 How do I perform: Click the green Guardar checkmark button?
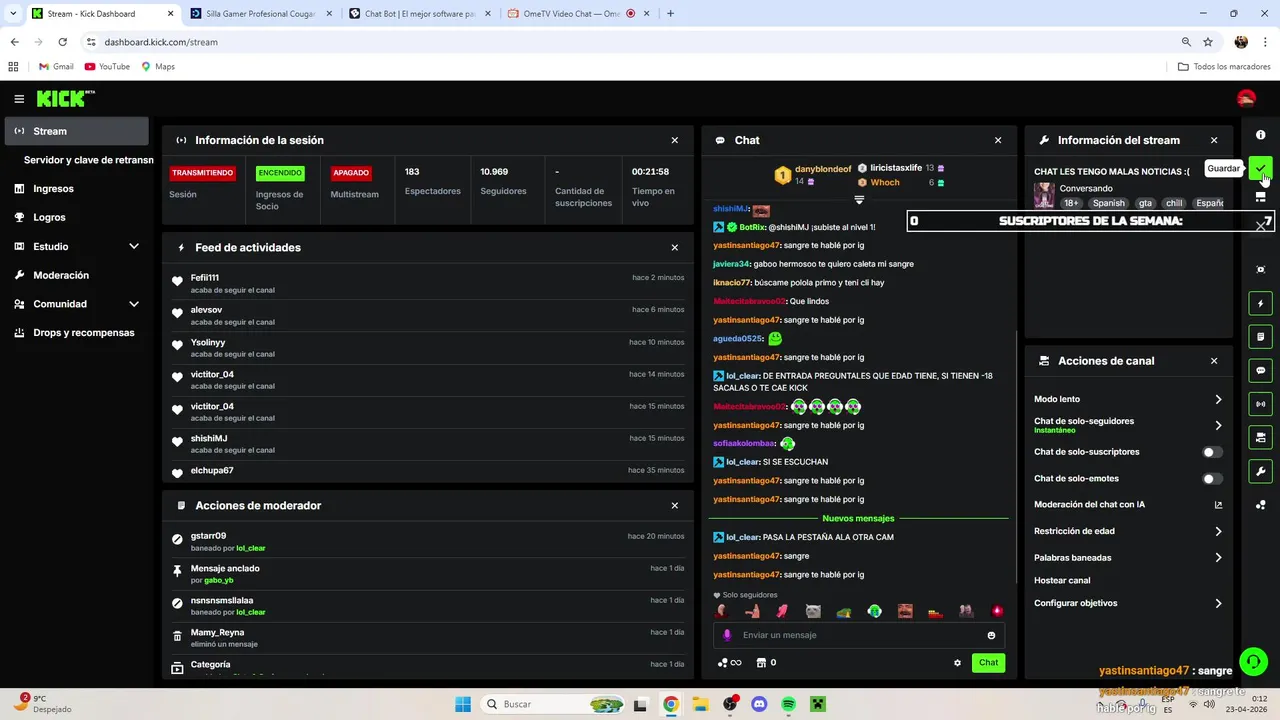click(x=1260, y=168)
